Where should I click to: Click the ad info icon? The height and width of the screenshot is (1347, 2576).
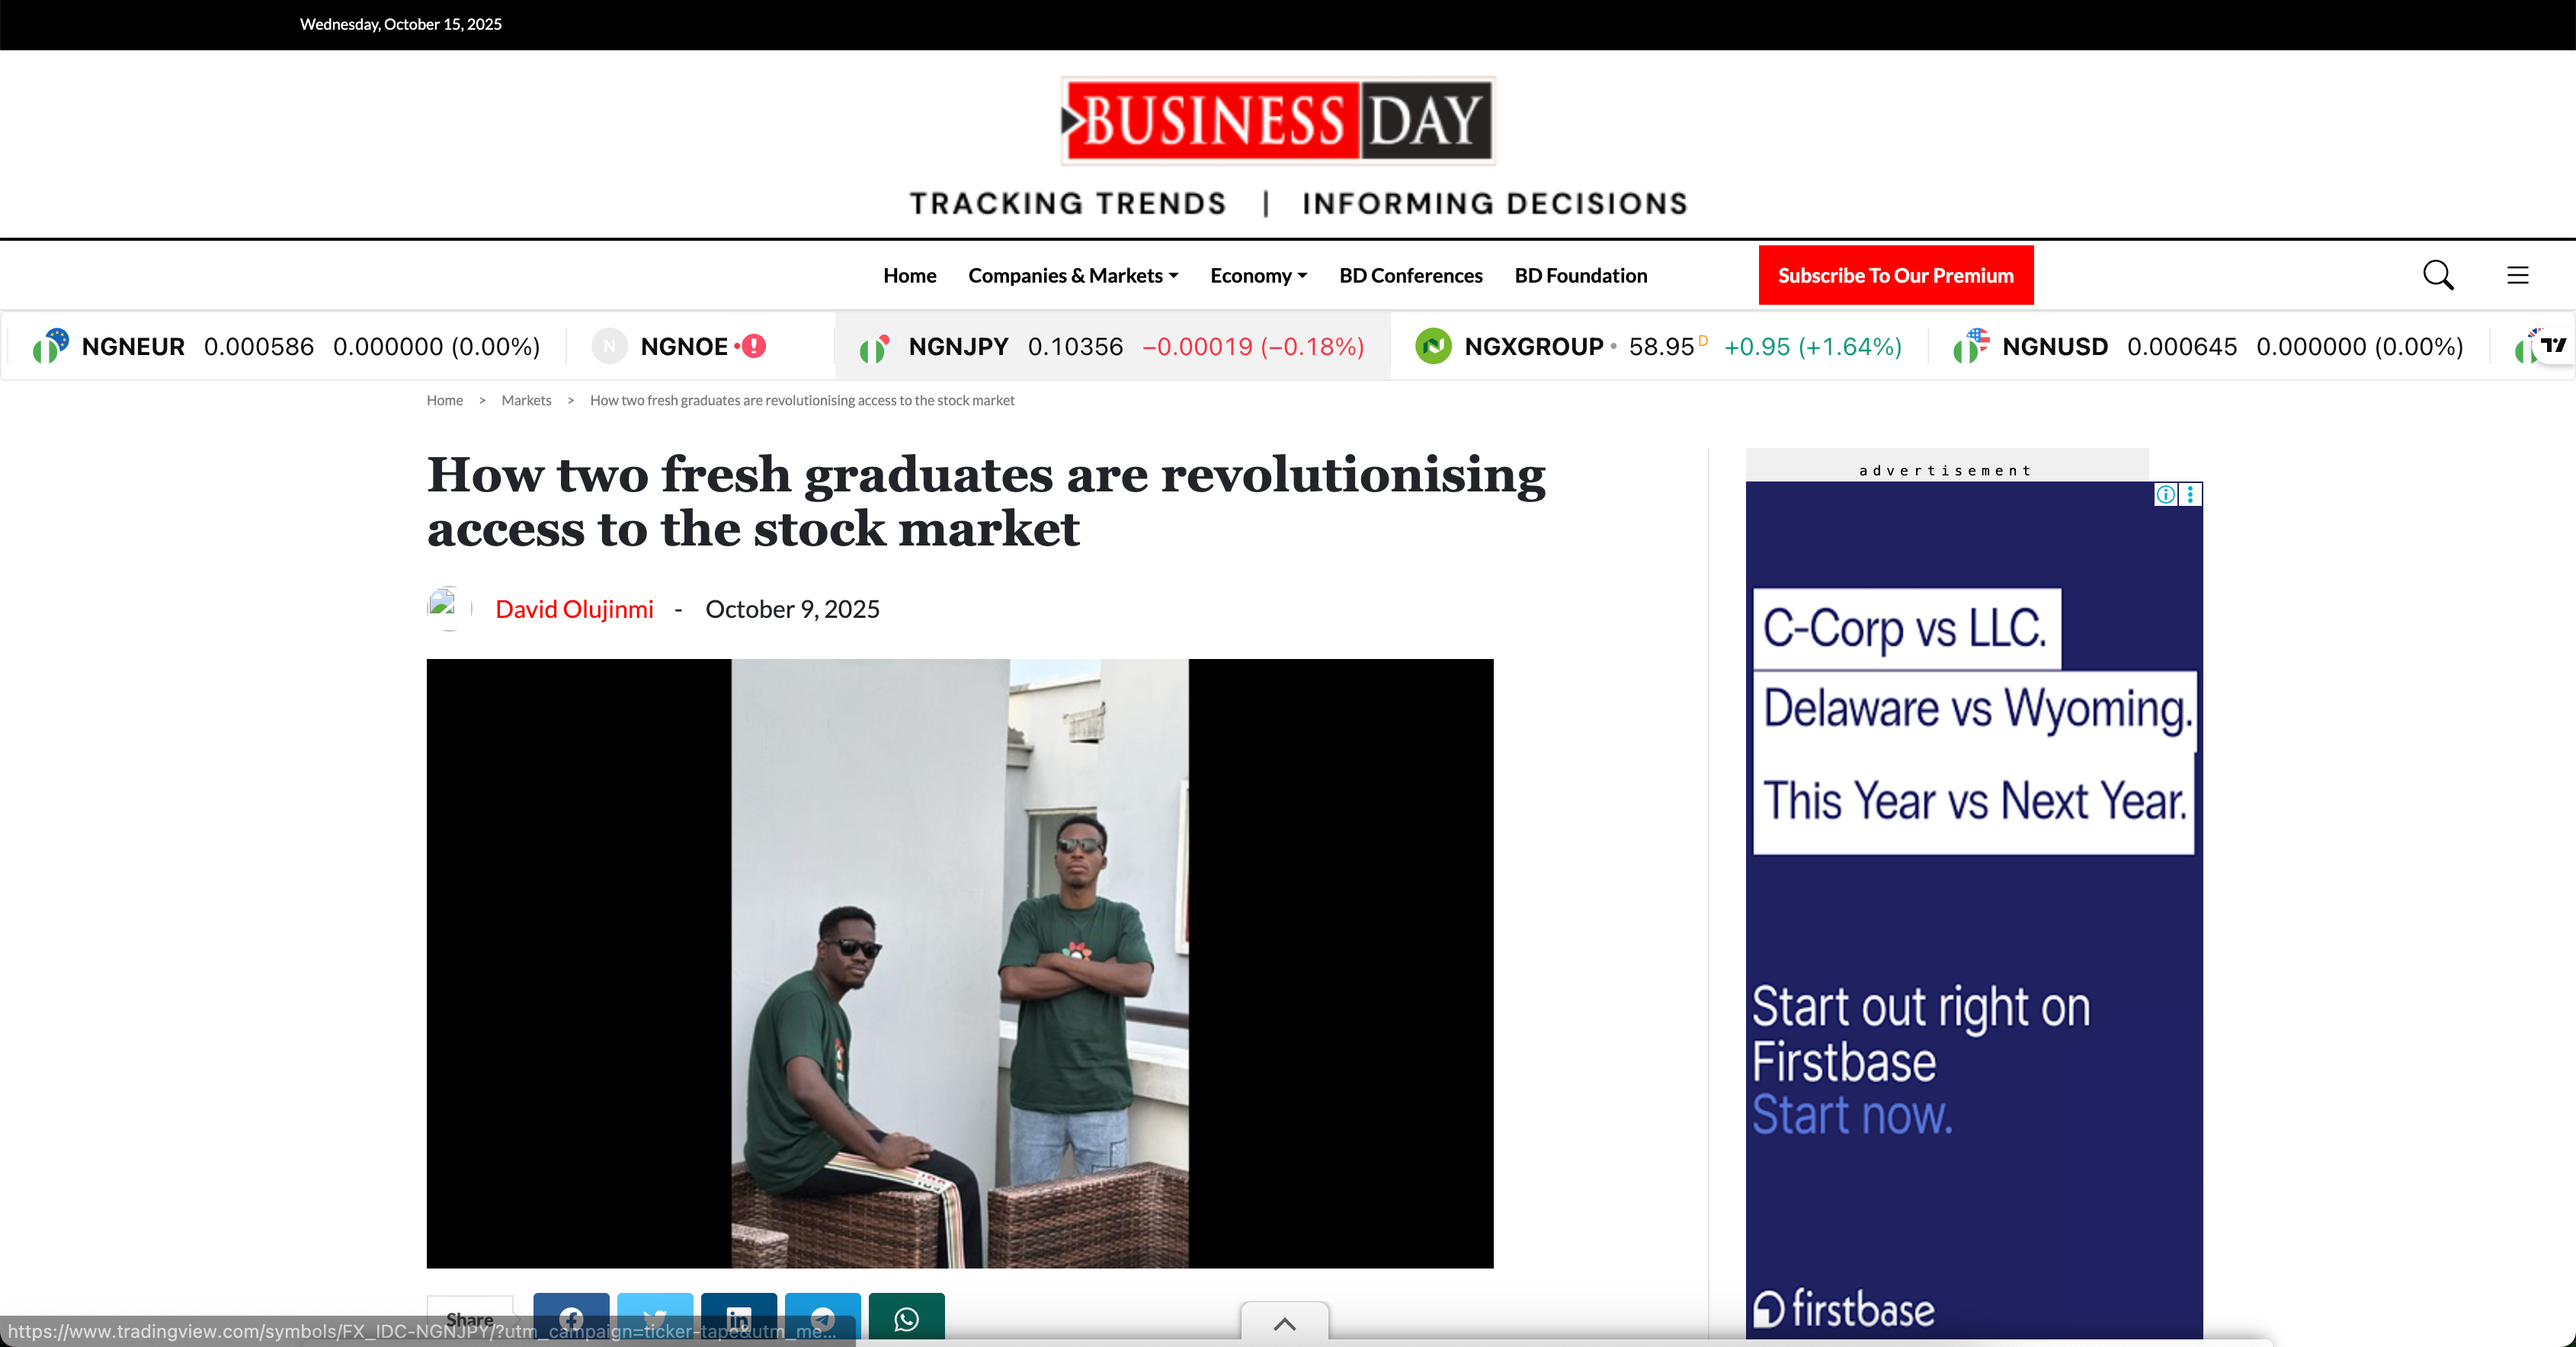click(x=2165, y=494)
